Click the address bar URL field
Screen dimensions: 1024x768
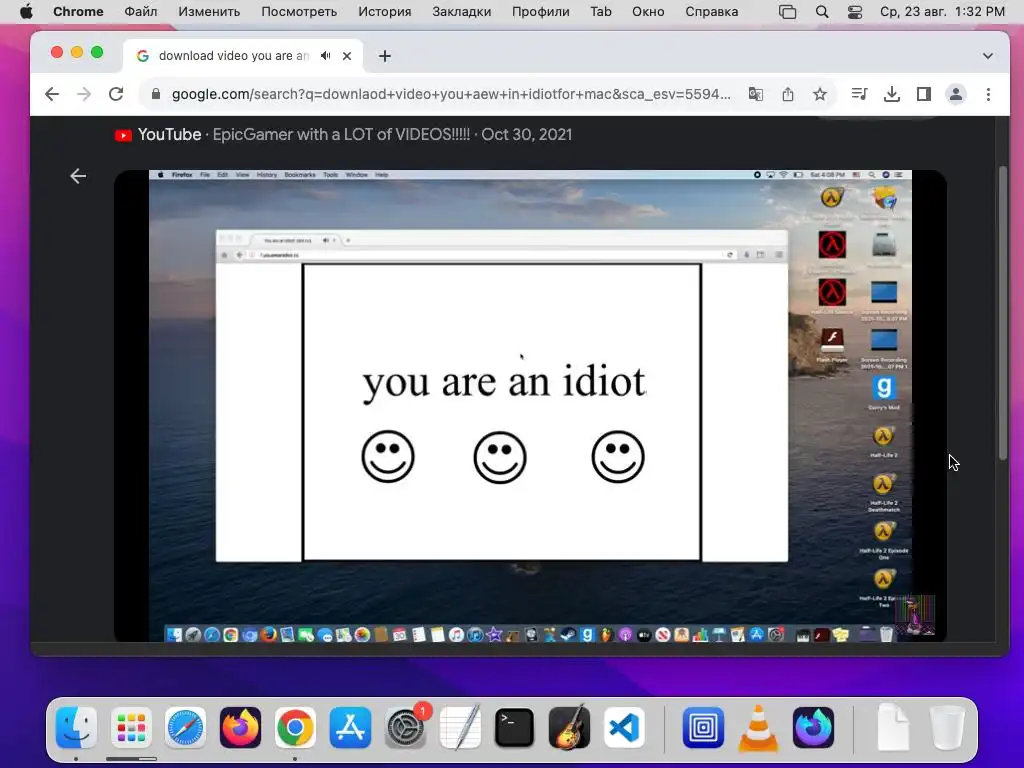(x=451, y=94)
